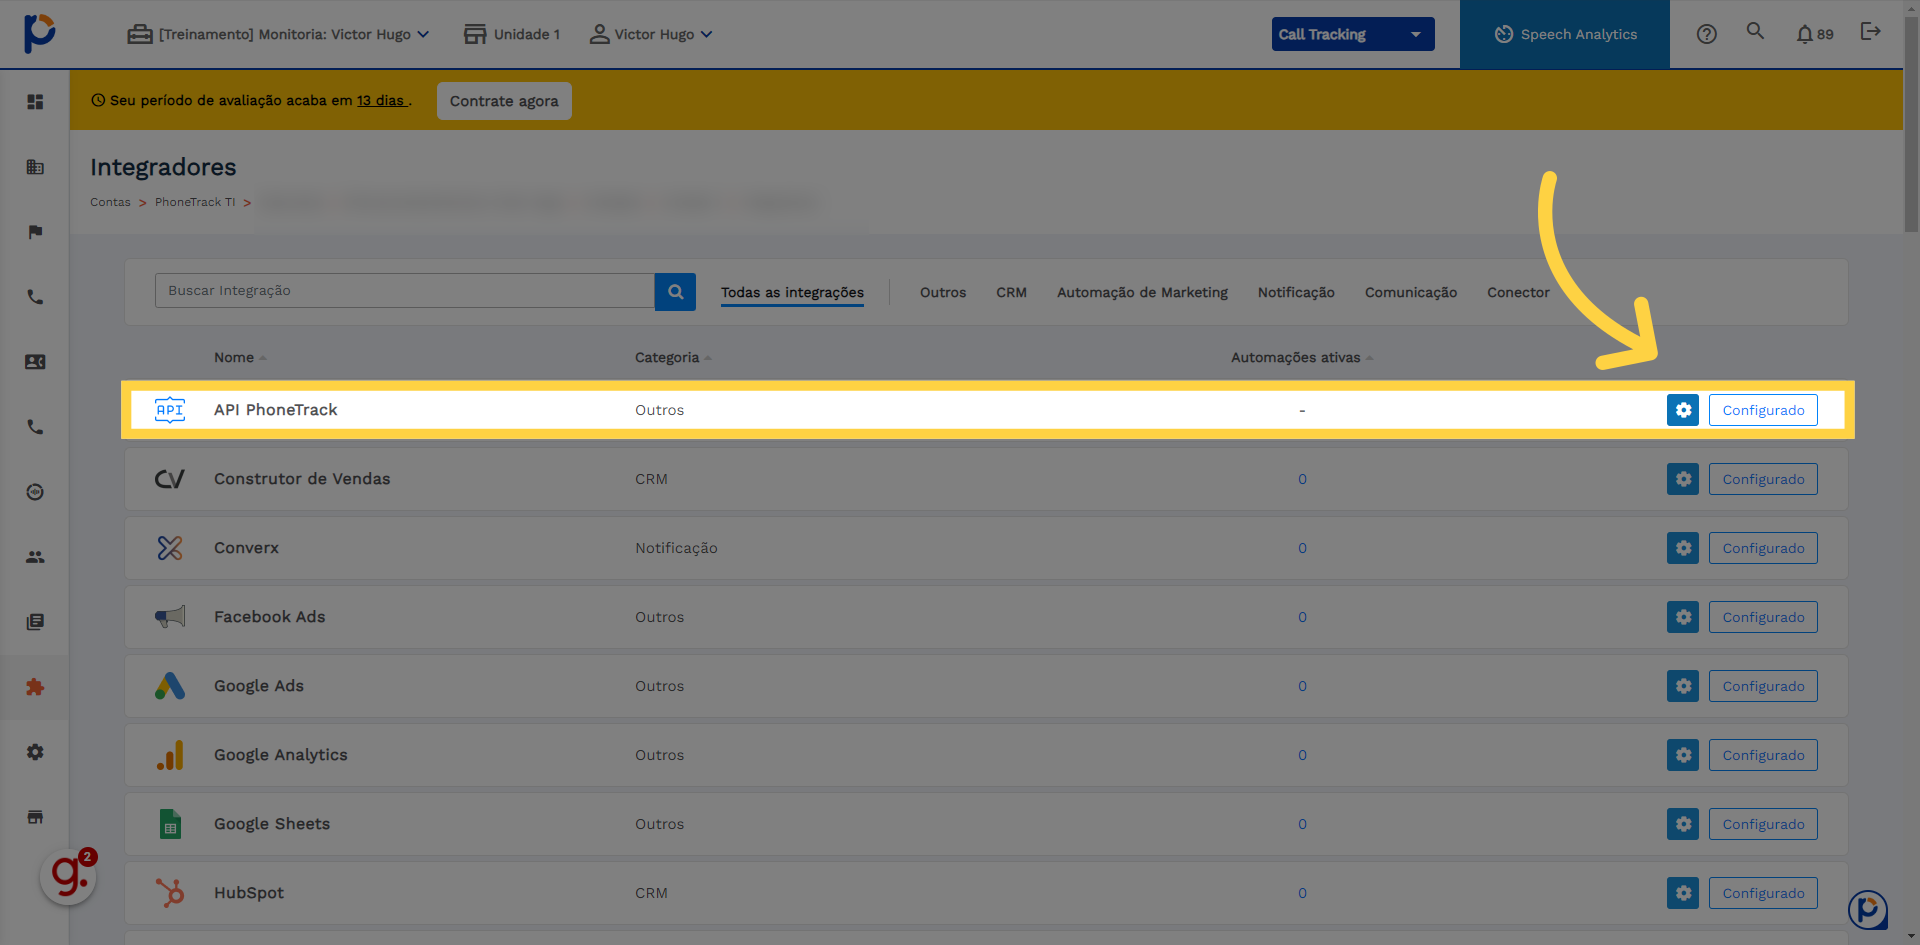Click Configurado button for HubSpot
This screenshot has width=1920, height=945.
tap(1763, 893)
